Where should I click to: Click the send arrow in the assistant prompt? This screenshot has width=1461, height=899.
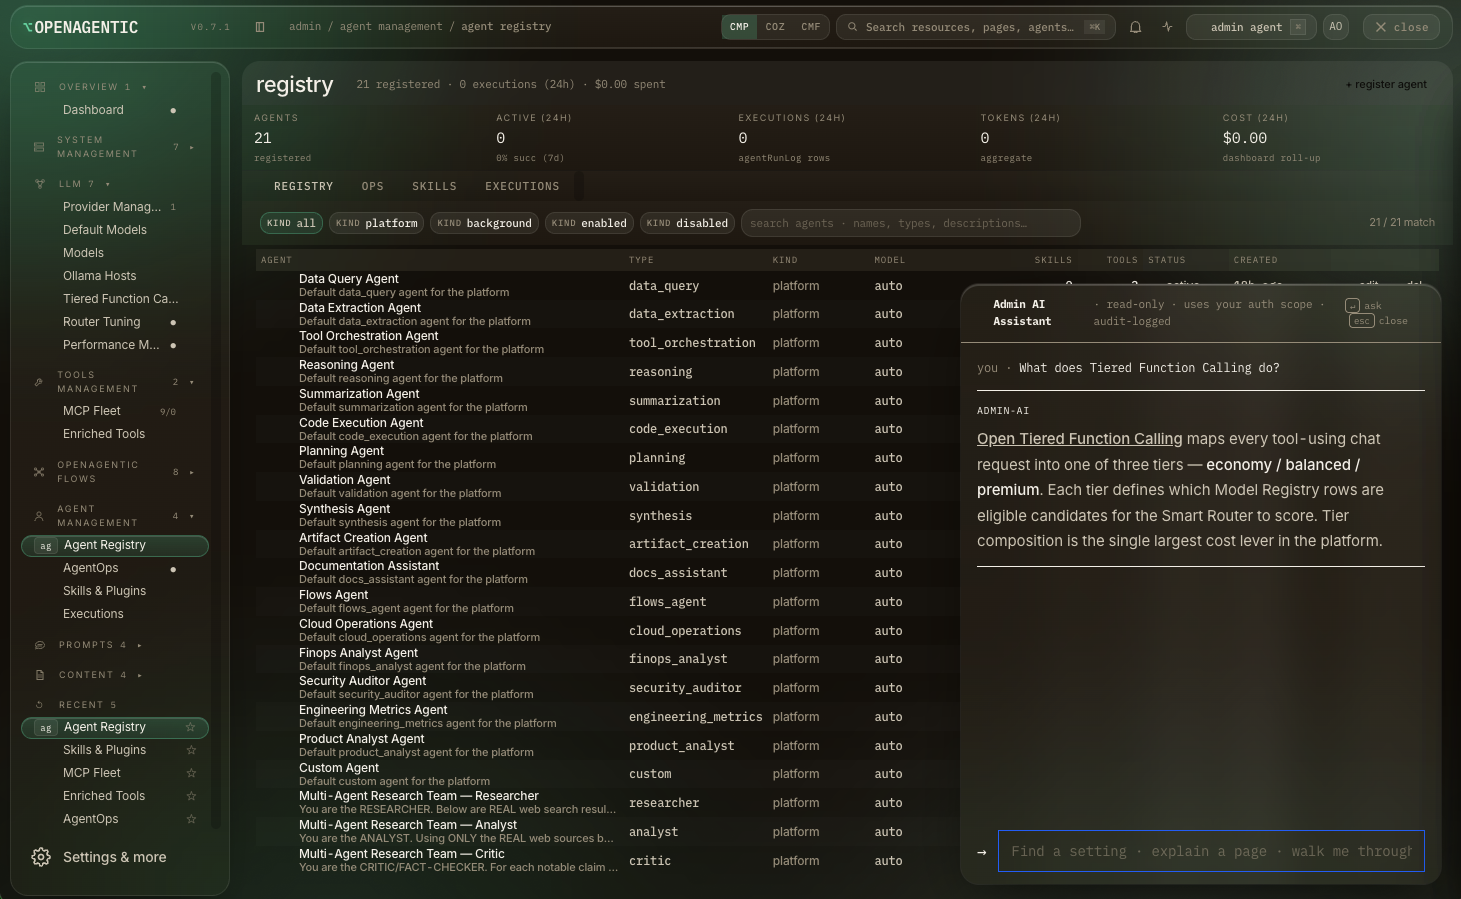point(982,852)
